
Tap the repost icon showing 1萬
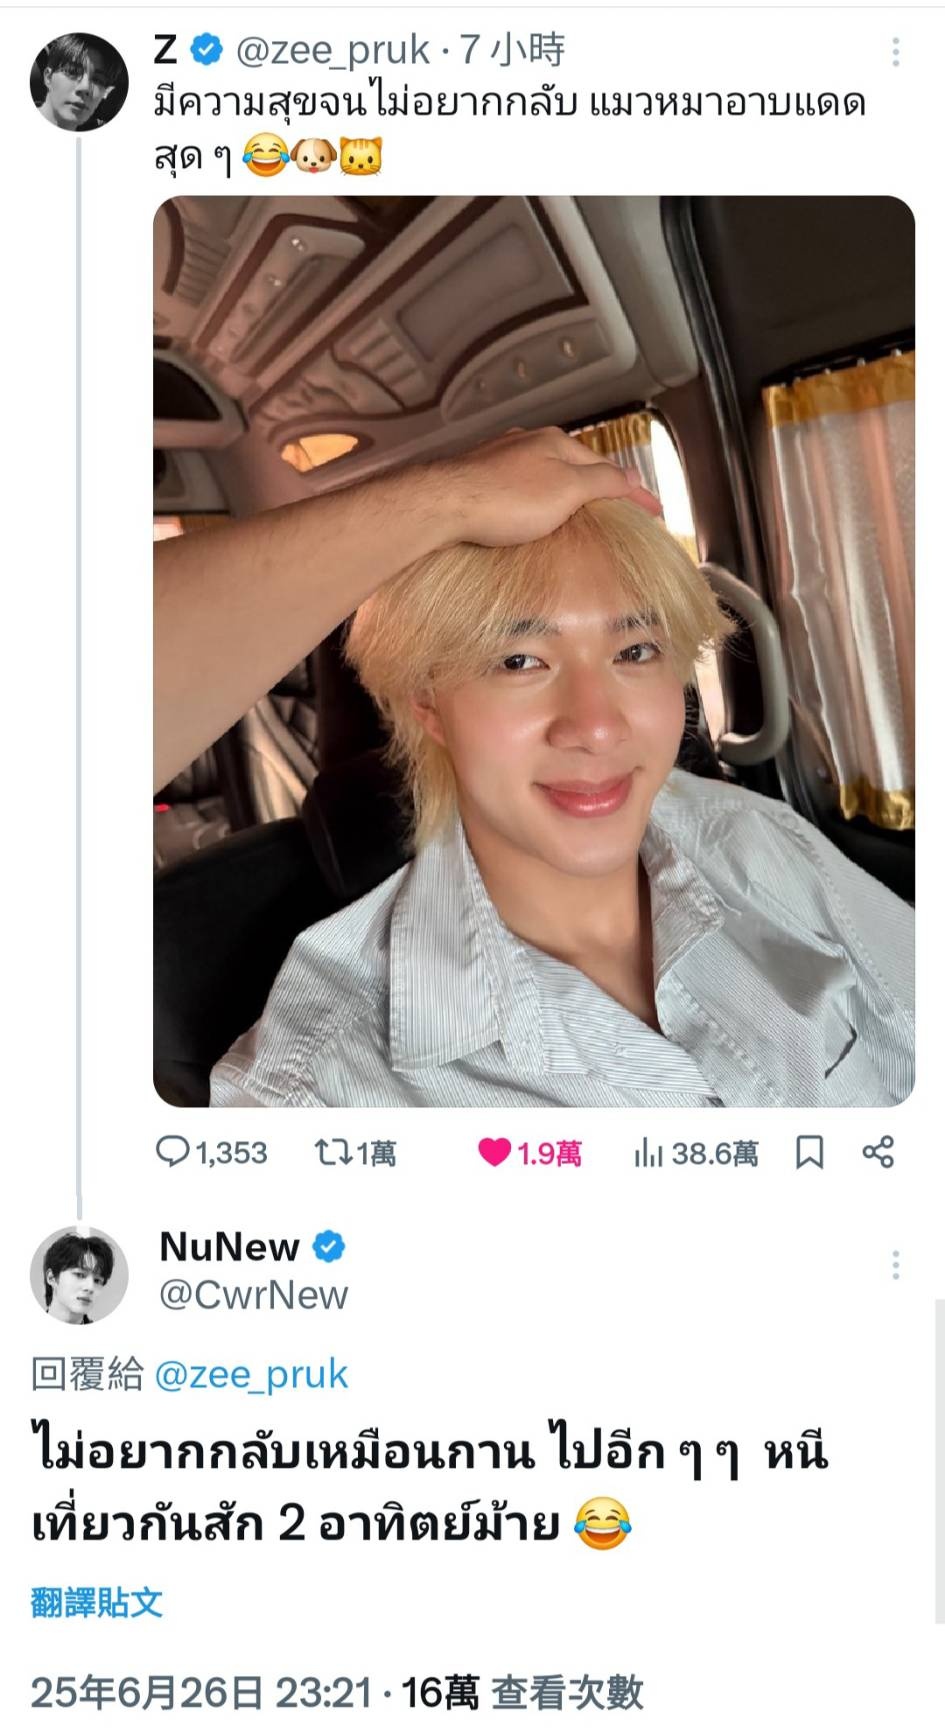pyautogui.click(x=332, y=1153)
